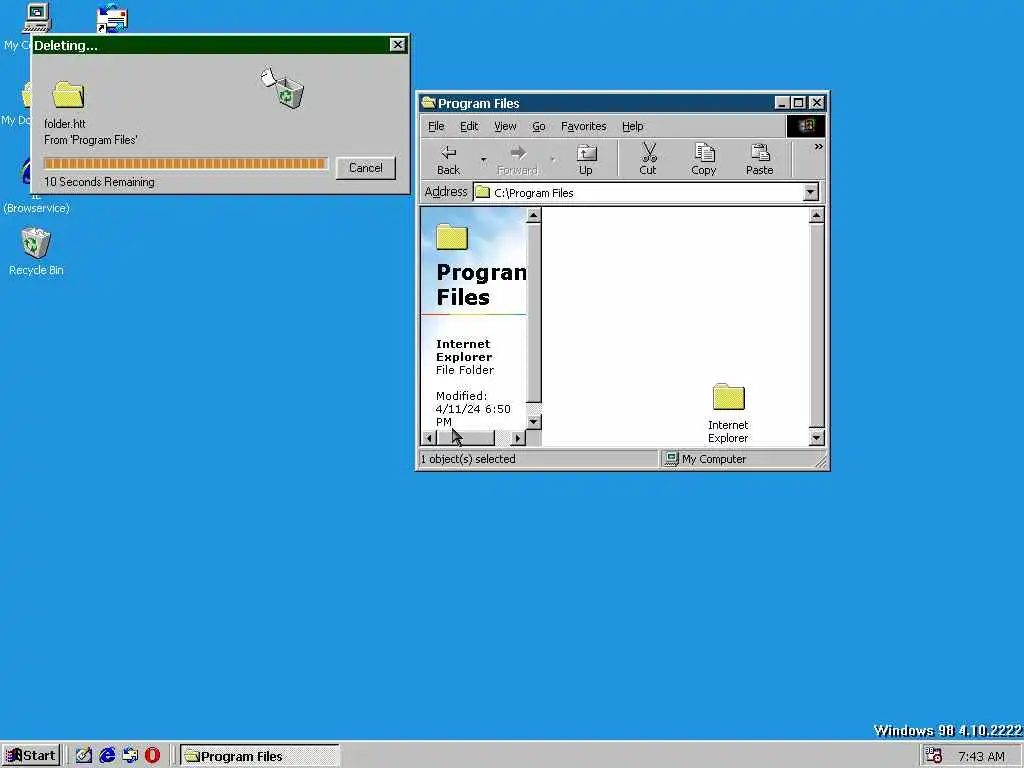Click the info pane vertical scrollbar thumb
Screen dimensions: 1024x768
point(534,313)
